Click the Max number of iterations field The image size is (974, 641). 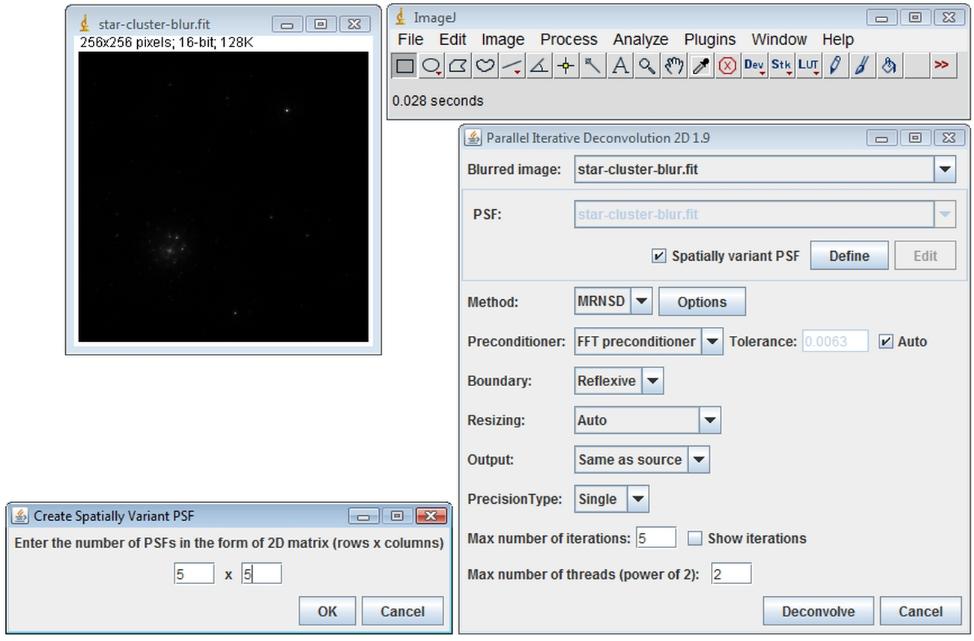tap(656, 538)
